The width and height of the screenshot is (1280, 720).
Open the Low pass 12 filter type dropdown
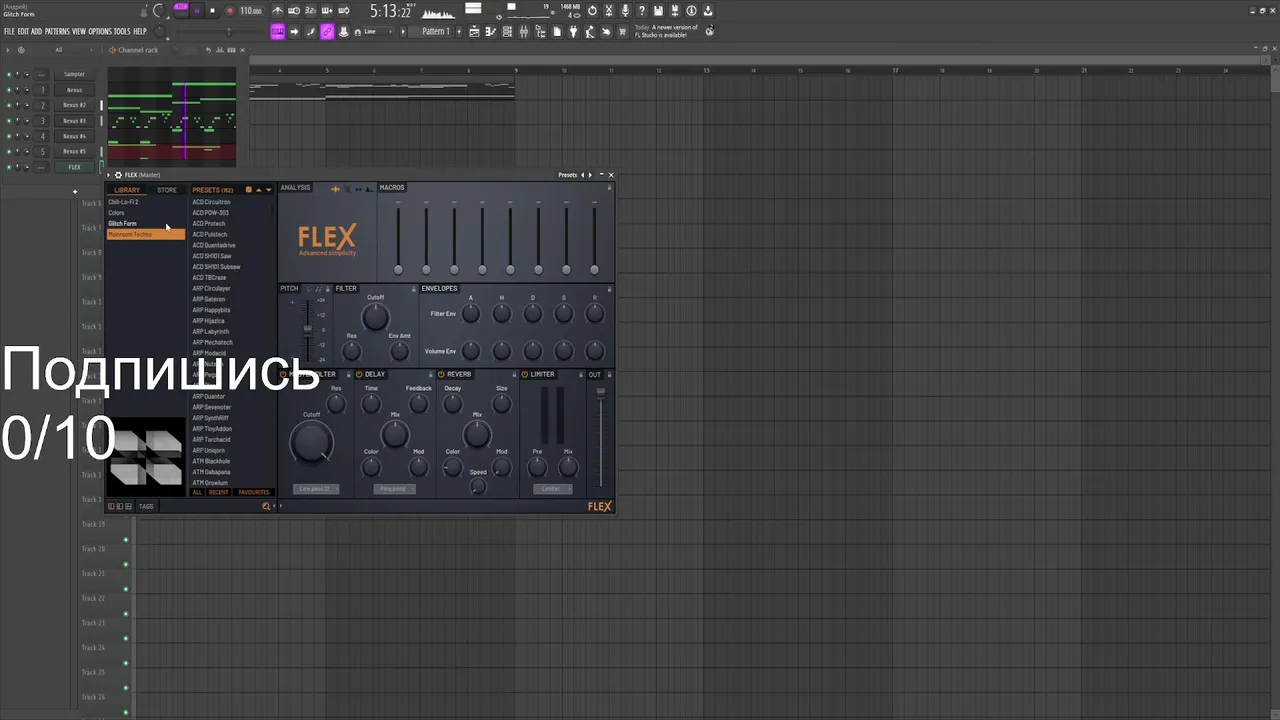[x=317, y=489]
